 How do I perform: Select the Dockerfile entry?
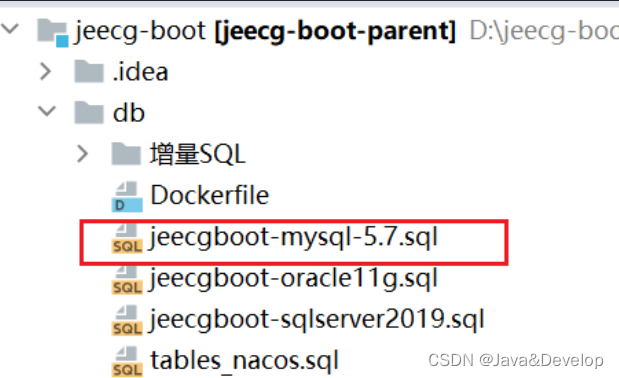210,195
